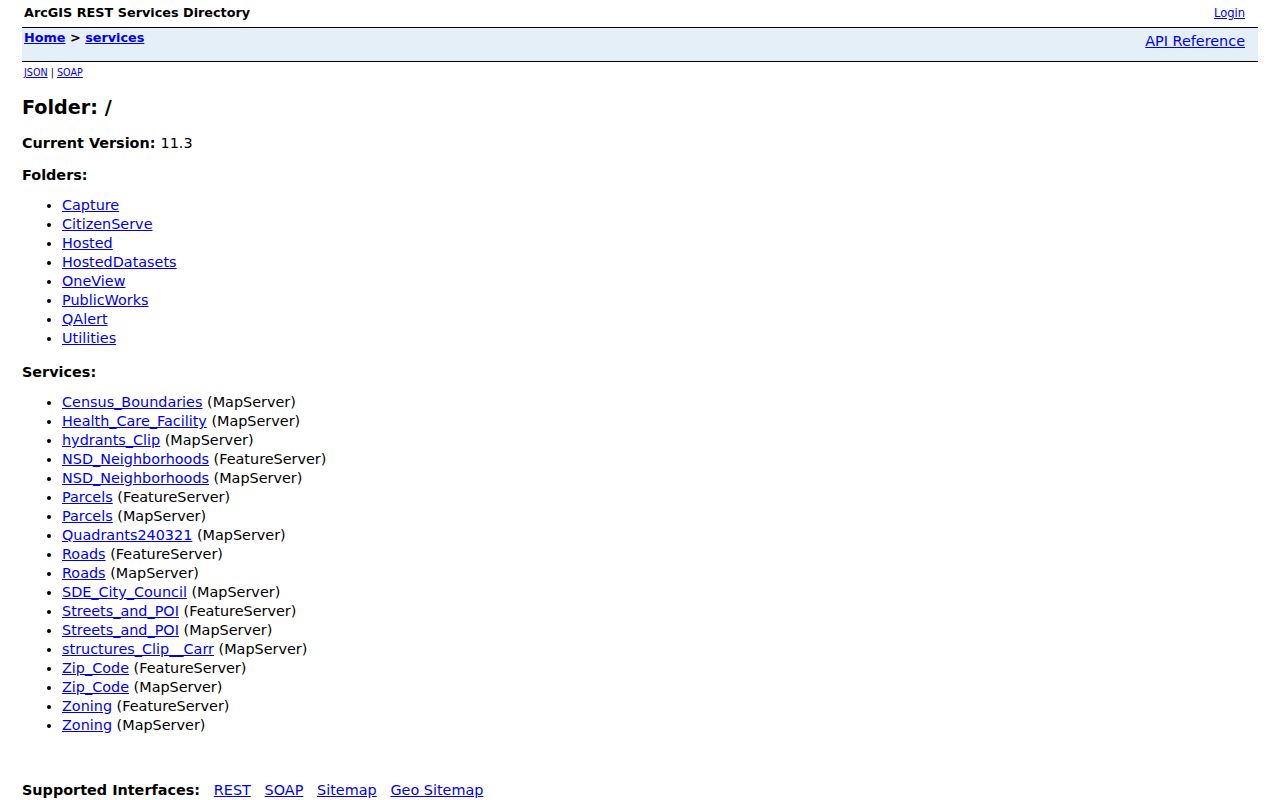Open the SOAP format link near the top
Image resolution: width=1280 pixels, height=800 pixels.
[70, 73]
